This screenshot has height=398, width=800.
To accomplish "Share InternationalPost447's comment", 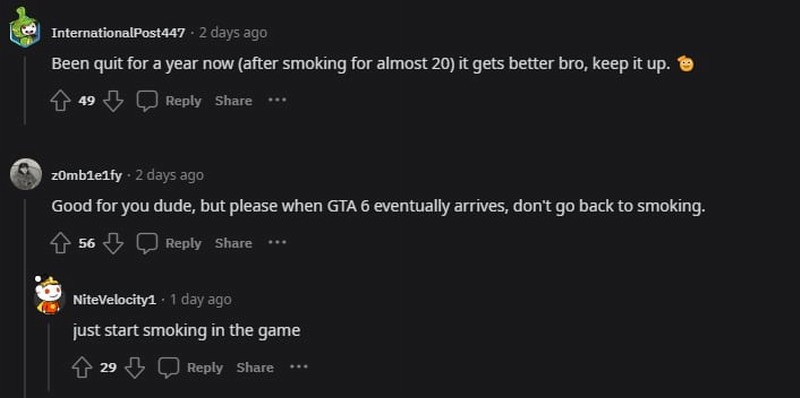I will pyautogui.click(x=234, y=101).
